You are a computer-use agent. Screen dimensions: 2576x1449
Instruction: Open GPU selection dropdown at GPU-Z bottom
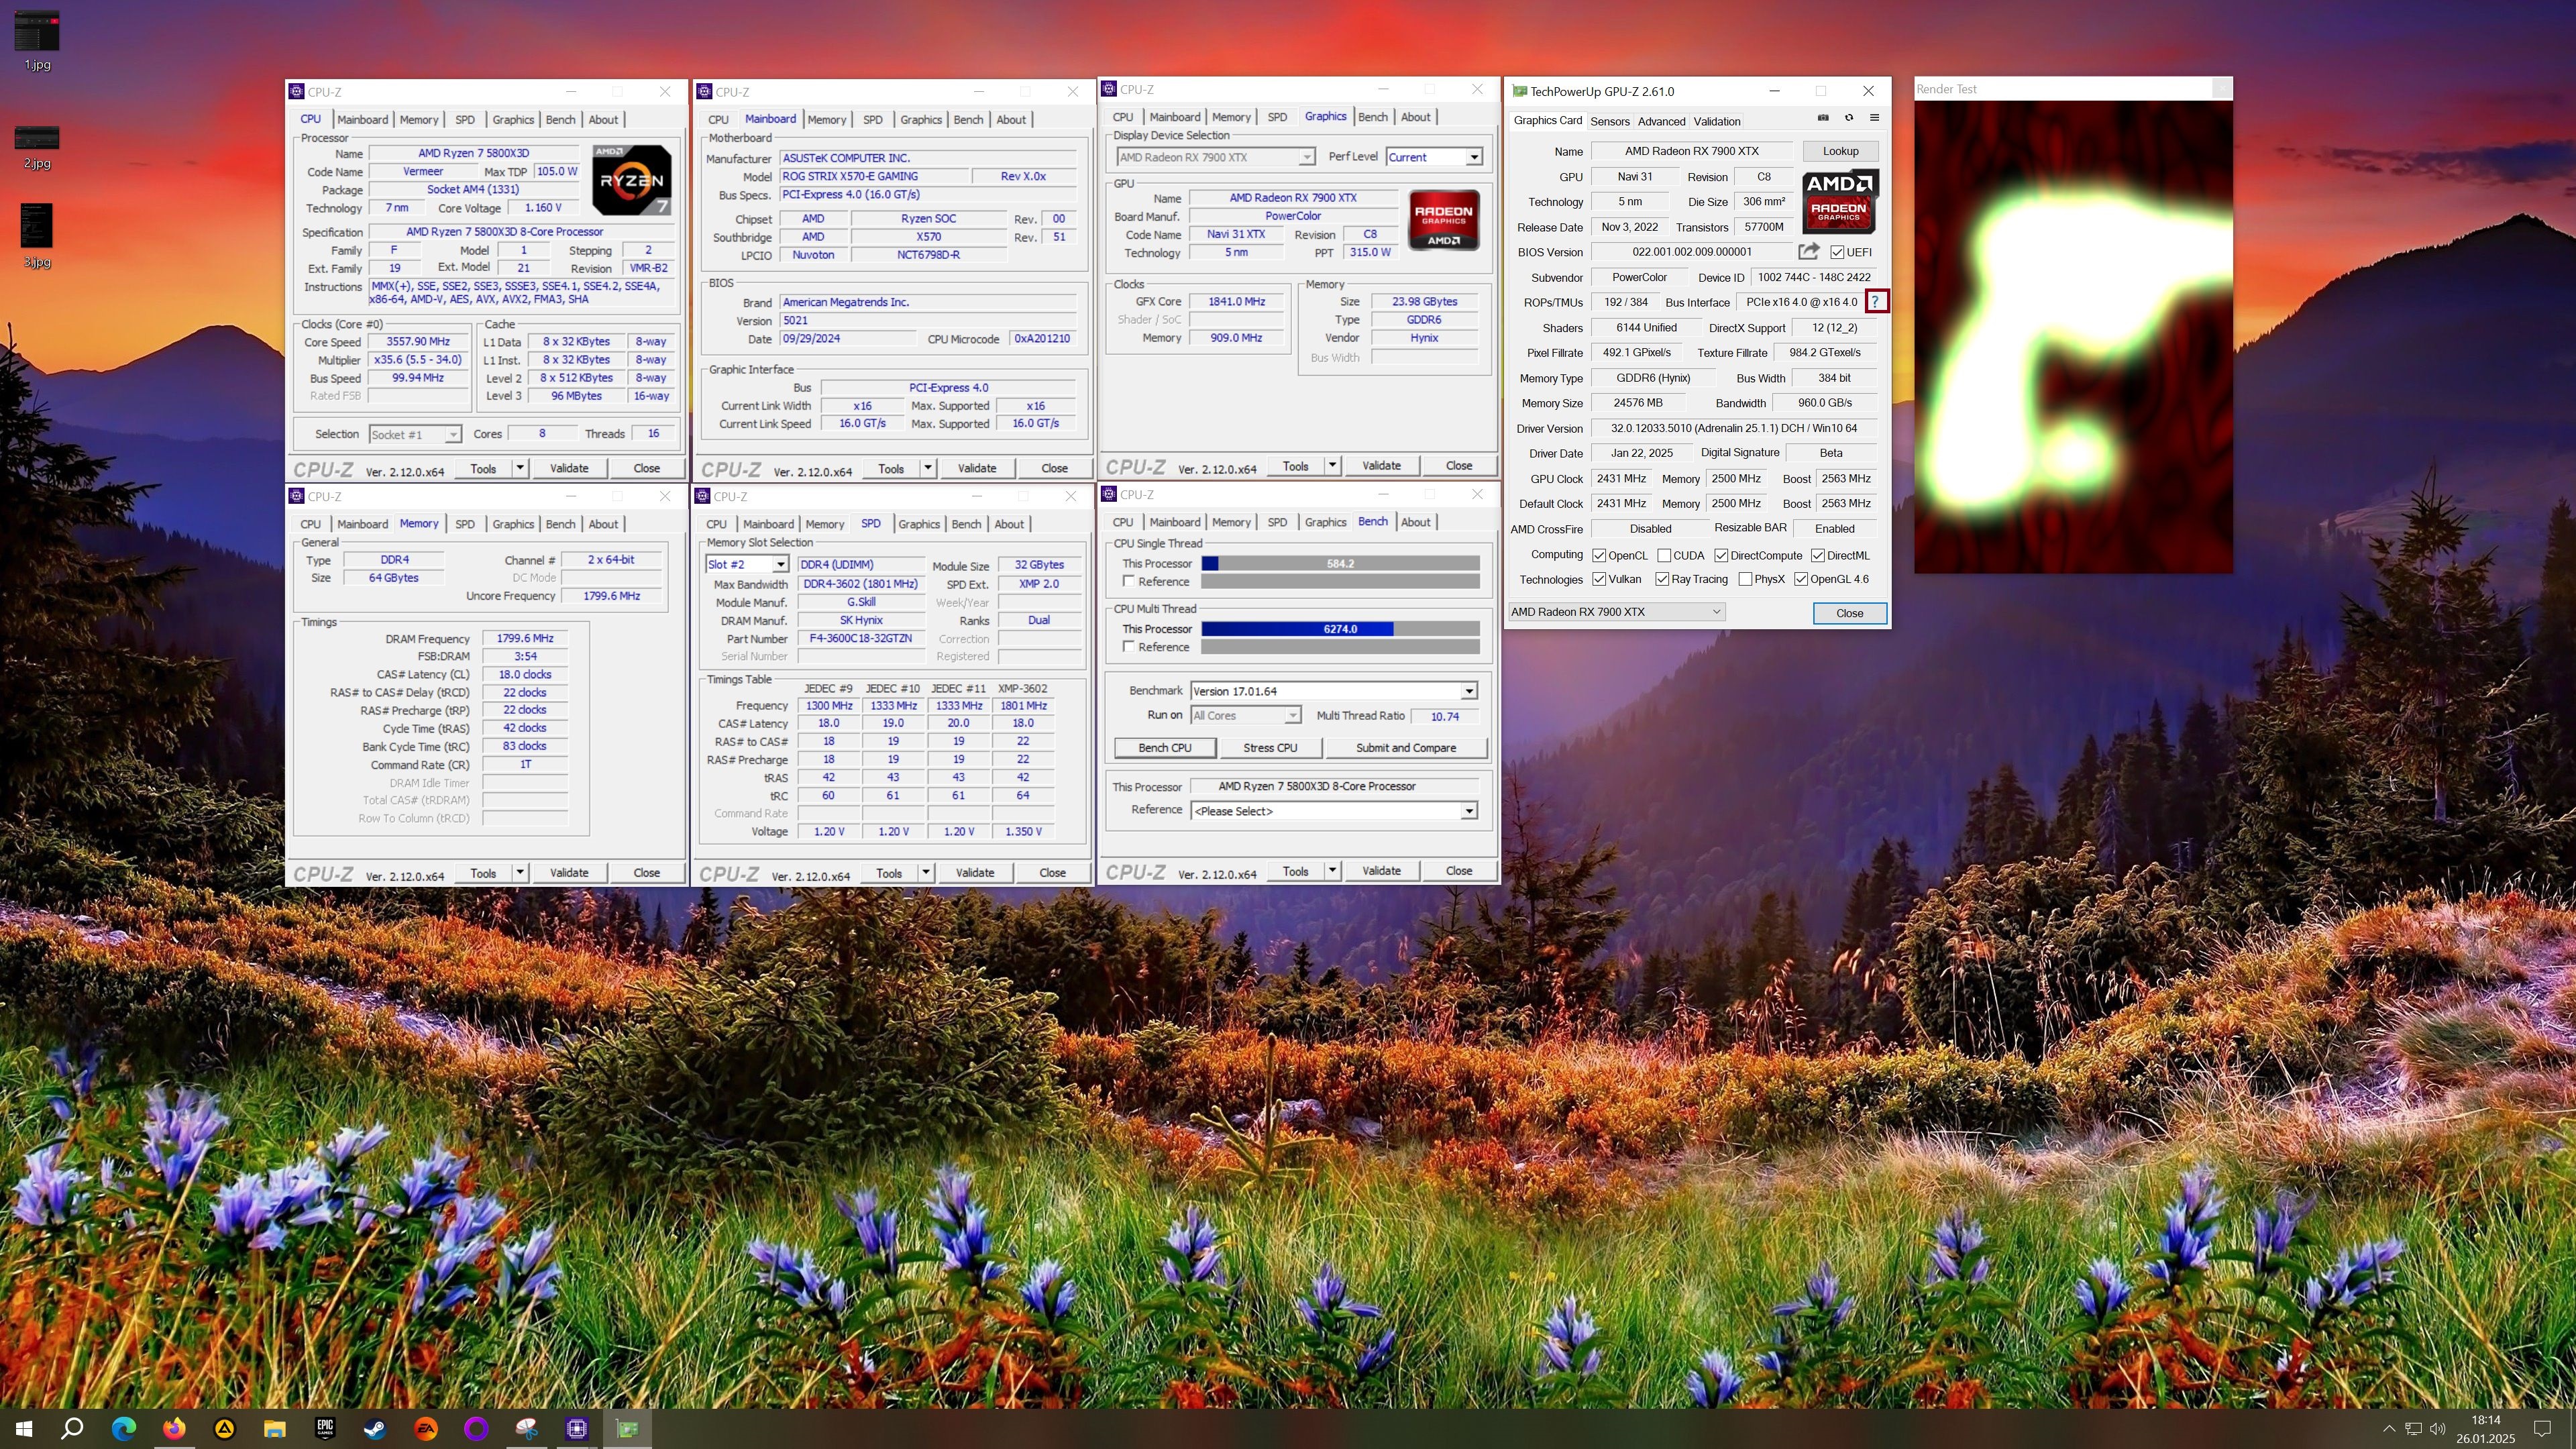(x=1616, y=612)
